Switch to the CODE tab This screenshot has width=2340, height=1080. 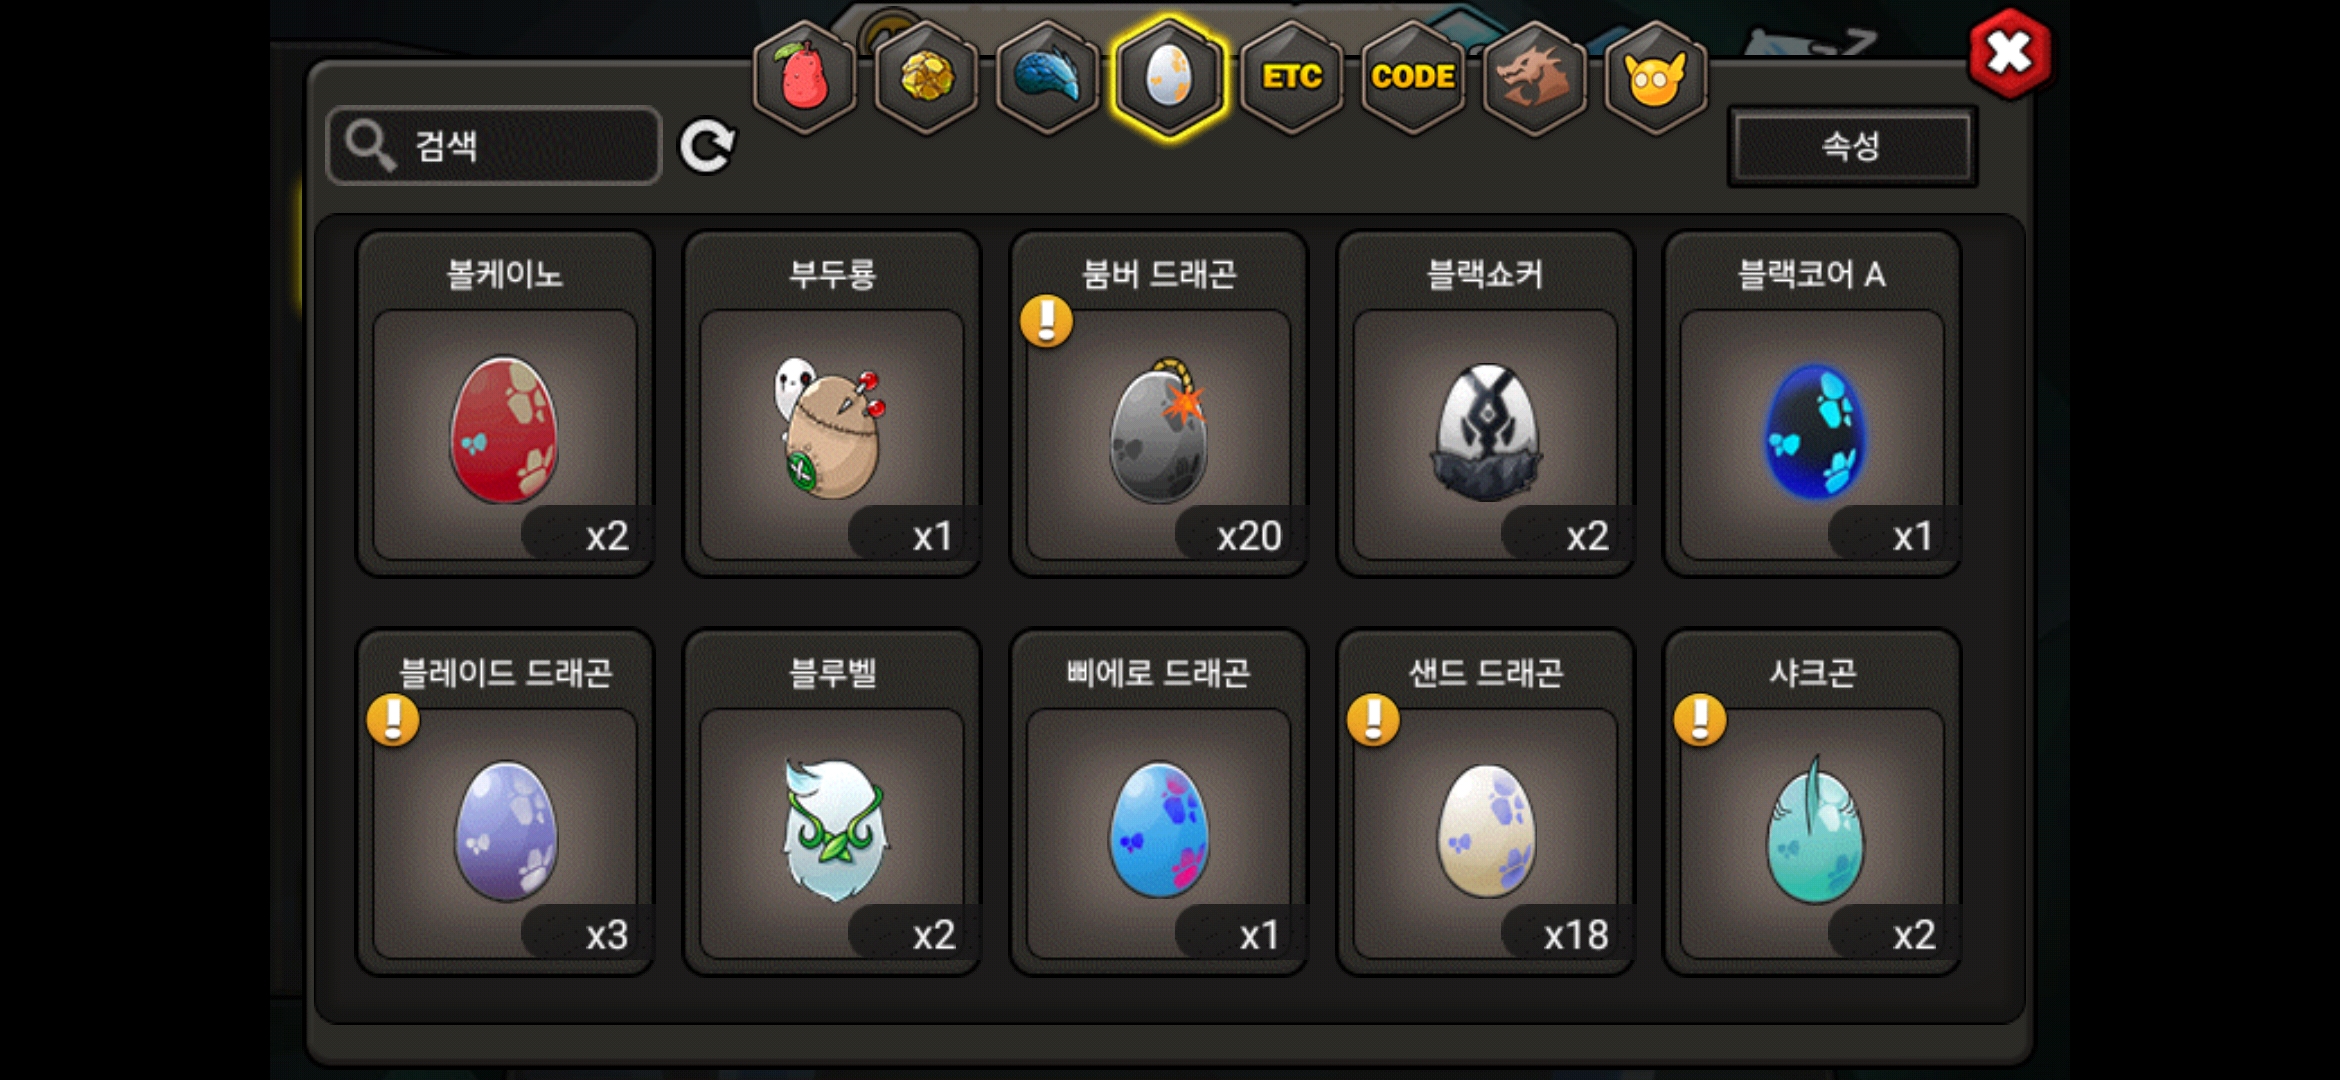pyautogui.click(x=1413, y=77)
